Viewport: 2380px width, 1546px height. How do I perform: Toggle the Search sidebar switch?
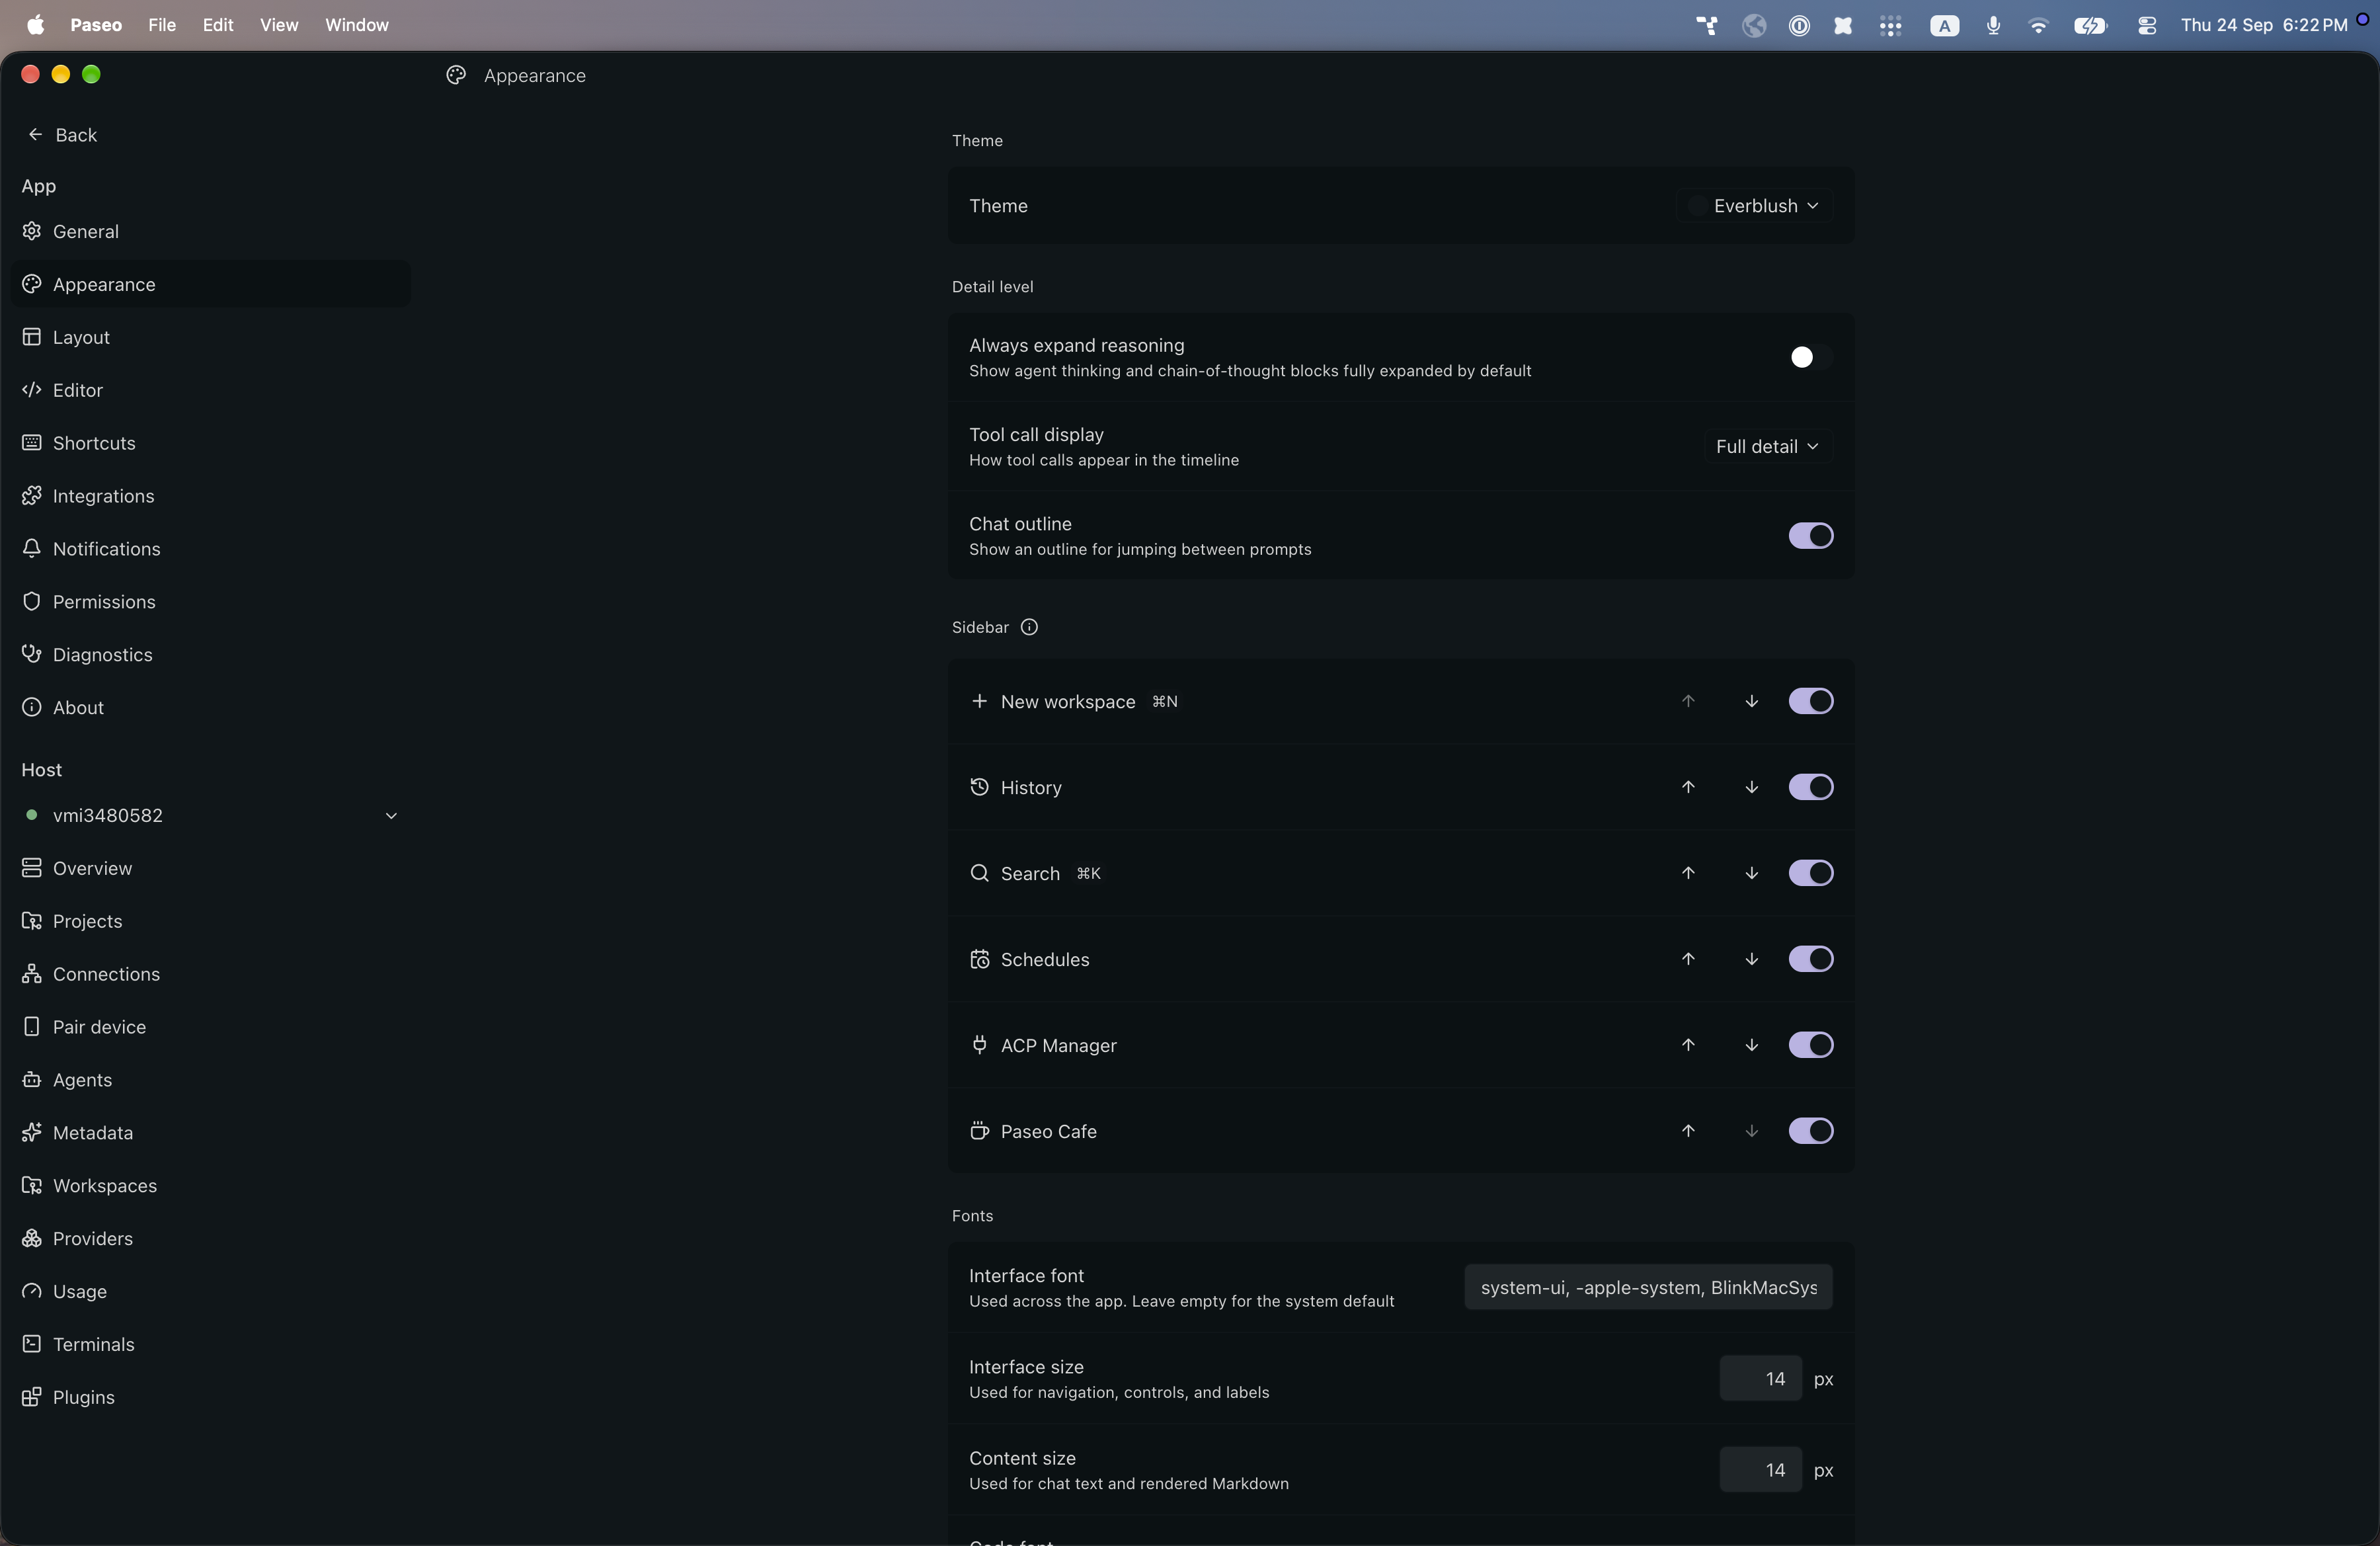[1810, 873]
